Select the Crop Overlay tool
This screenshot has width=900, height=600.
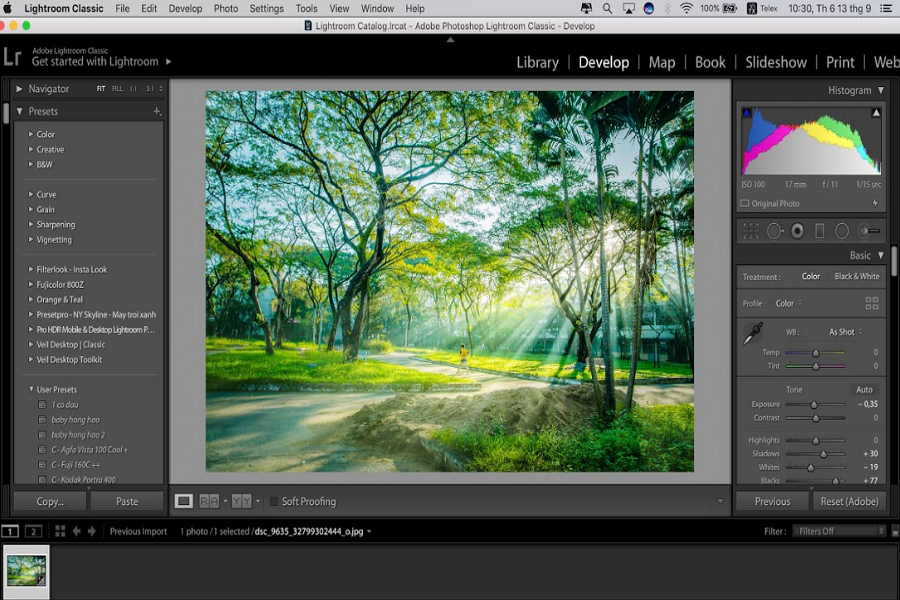point(751,231)
